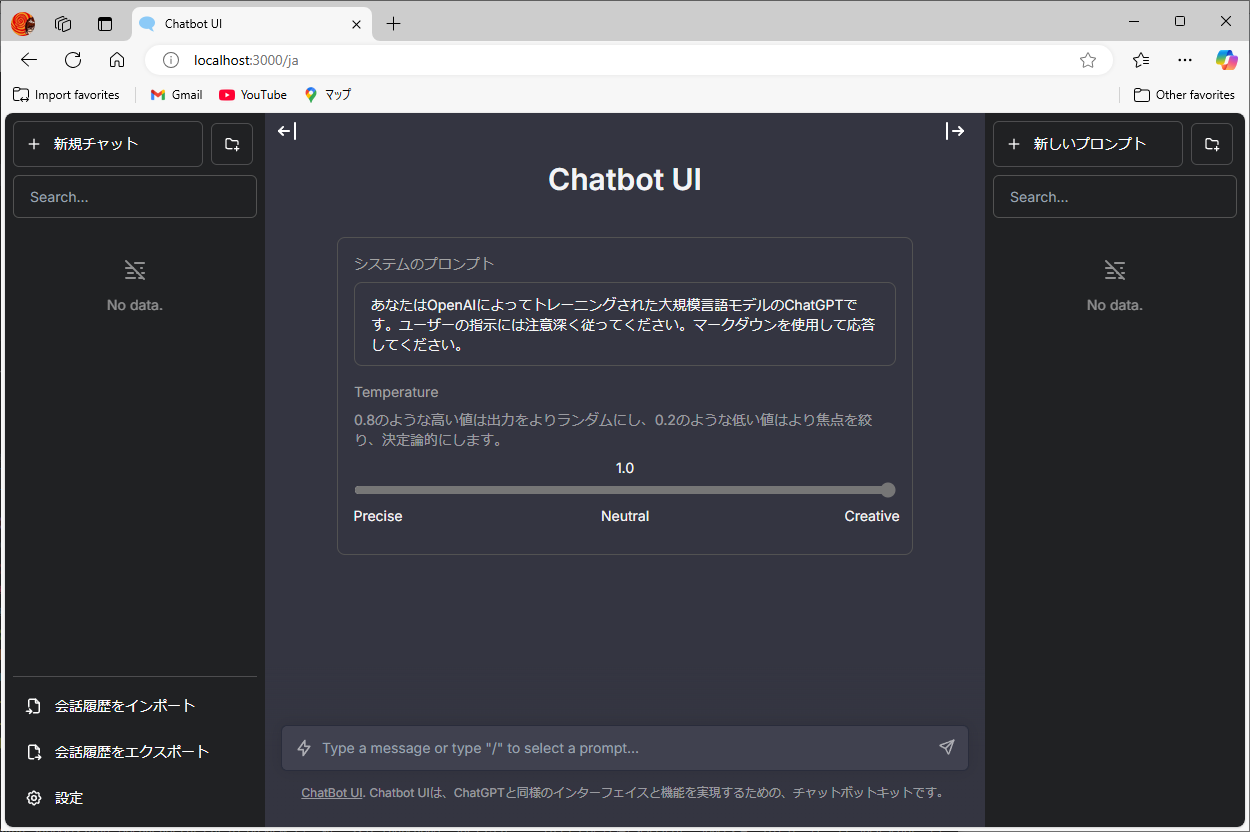Edit the システムのプロンプト text area
Viewport: 1250px width, 832px height.
625,324
